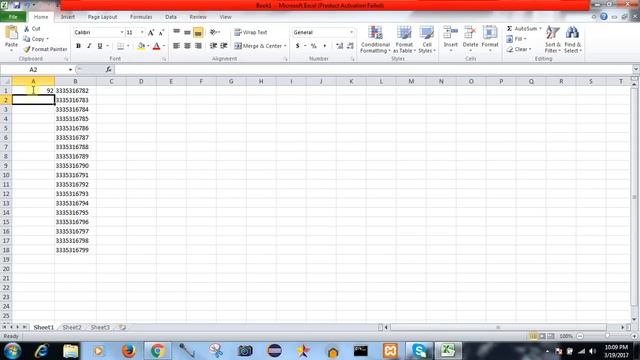Click the Clear button
The image size is (640, 360).
point(518,49)
